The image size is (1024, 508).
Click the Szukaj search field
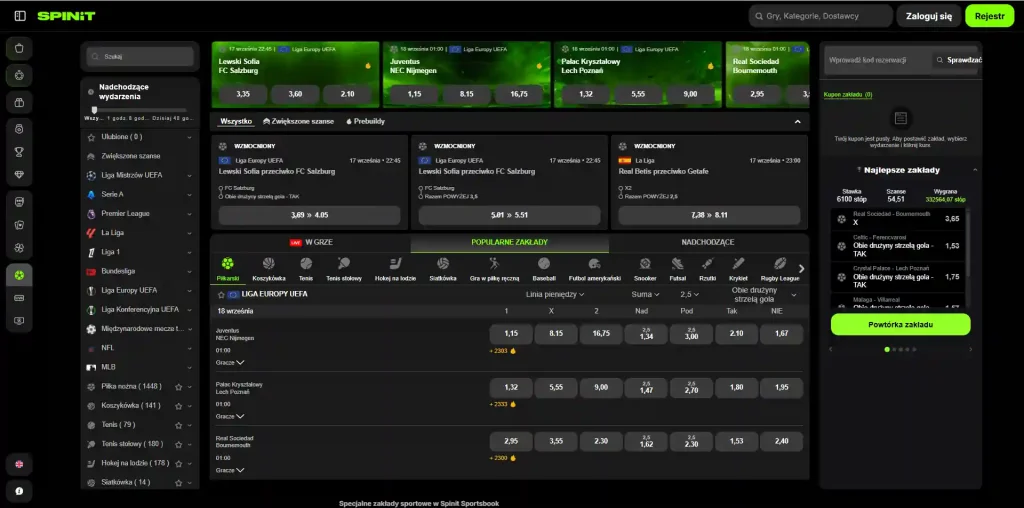pos(140,57)
